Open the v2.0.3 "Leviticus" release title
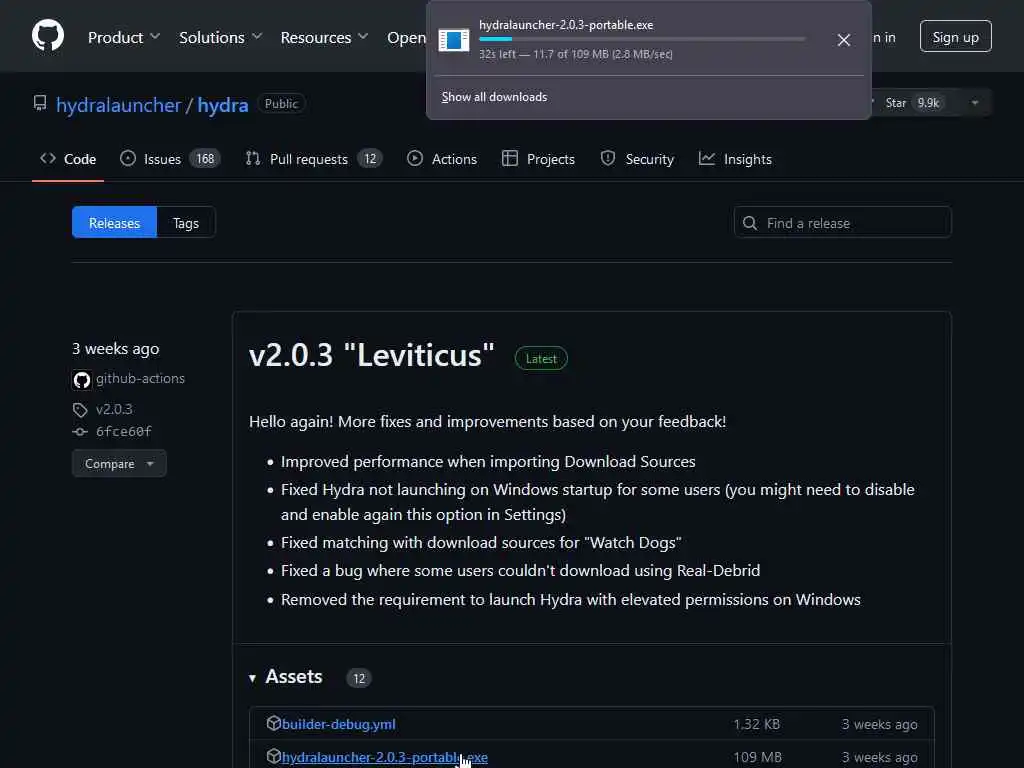Screen dimensions: 1024x768 point(372,355)
